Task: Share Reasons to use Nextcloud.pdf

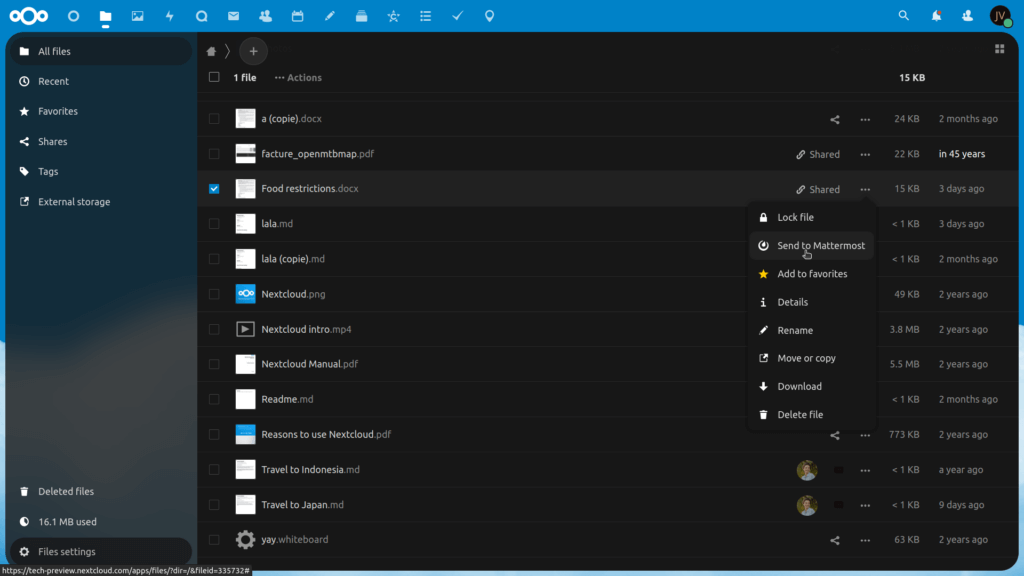Action: tap(835, 435)
